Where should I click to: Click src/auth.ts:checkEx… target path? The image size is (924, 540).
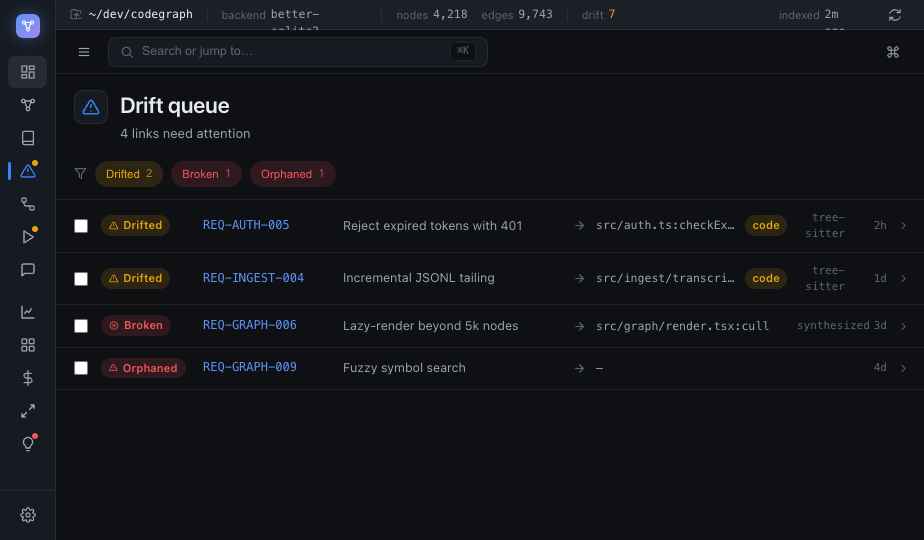[x=665, y=225]
